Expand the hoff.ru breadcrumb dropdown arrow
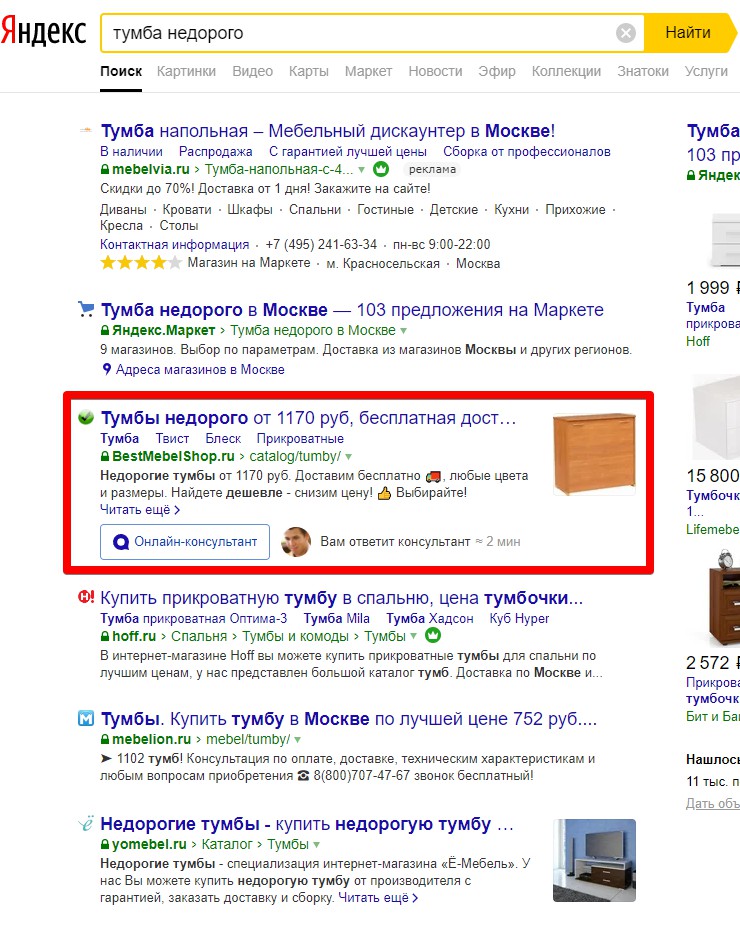 click(413, 637)
